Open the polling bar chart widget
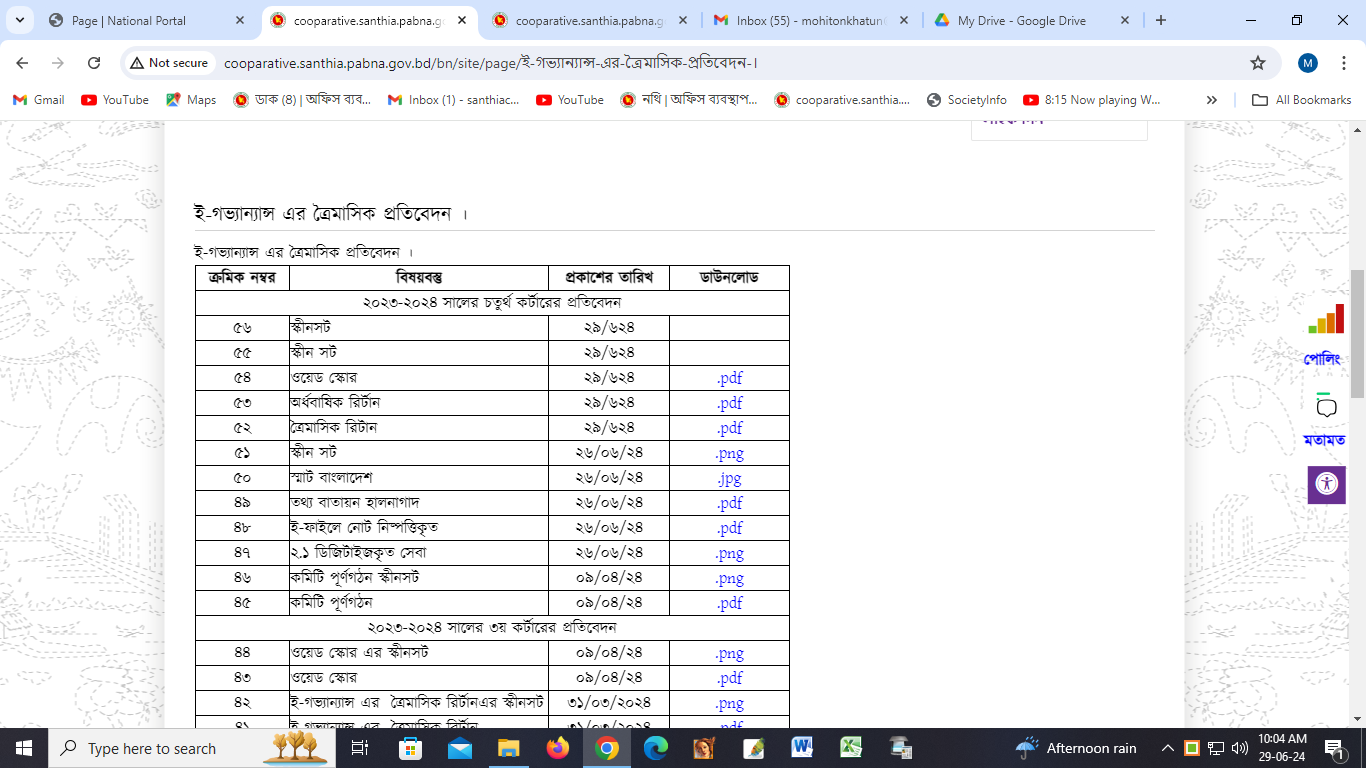Viewport: 1366px width, 768px height. 1326,320
